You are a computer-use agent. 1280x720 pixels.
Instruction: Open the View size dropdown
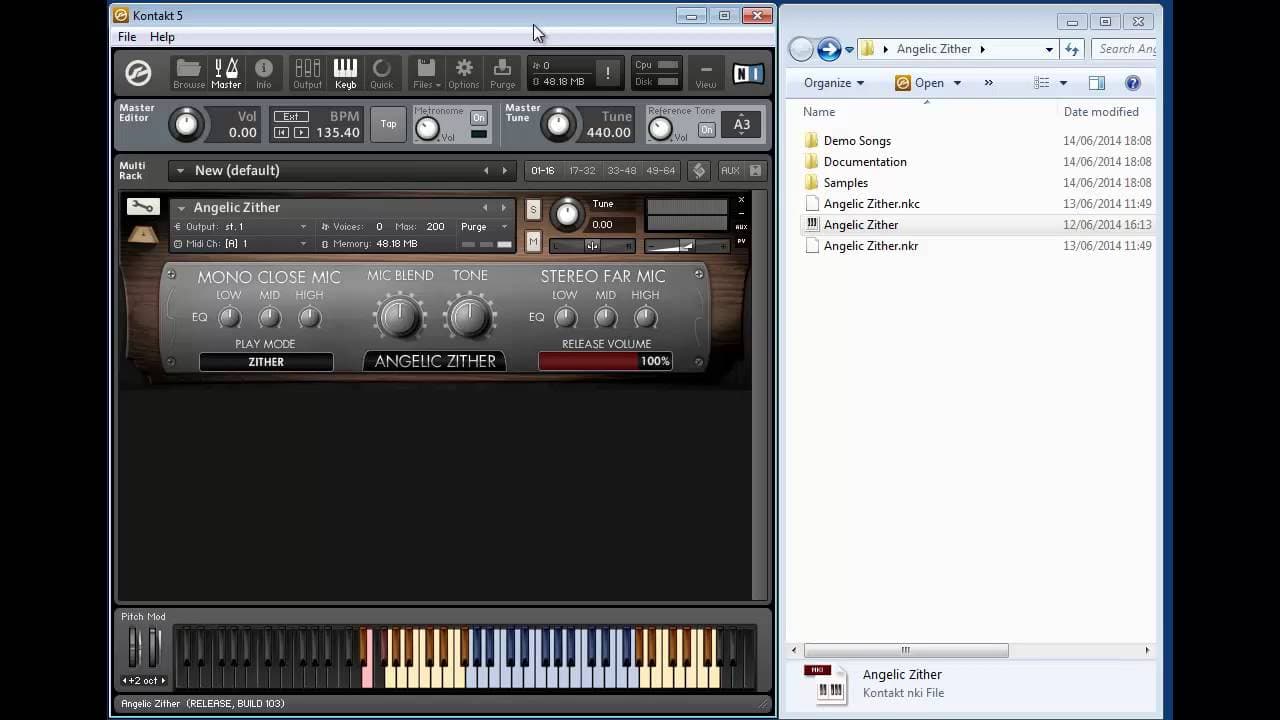(x=706, y=73)
